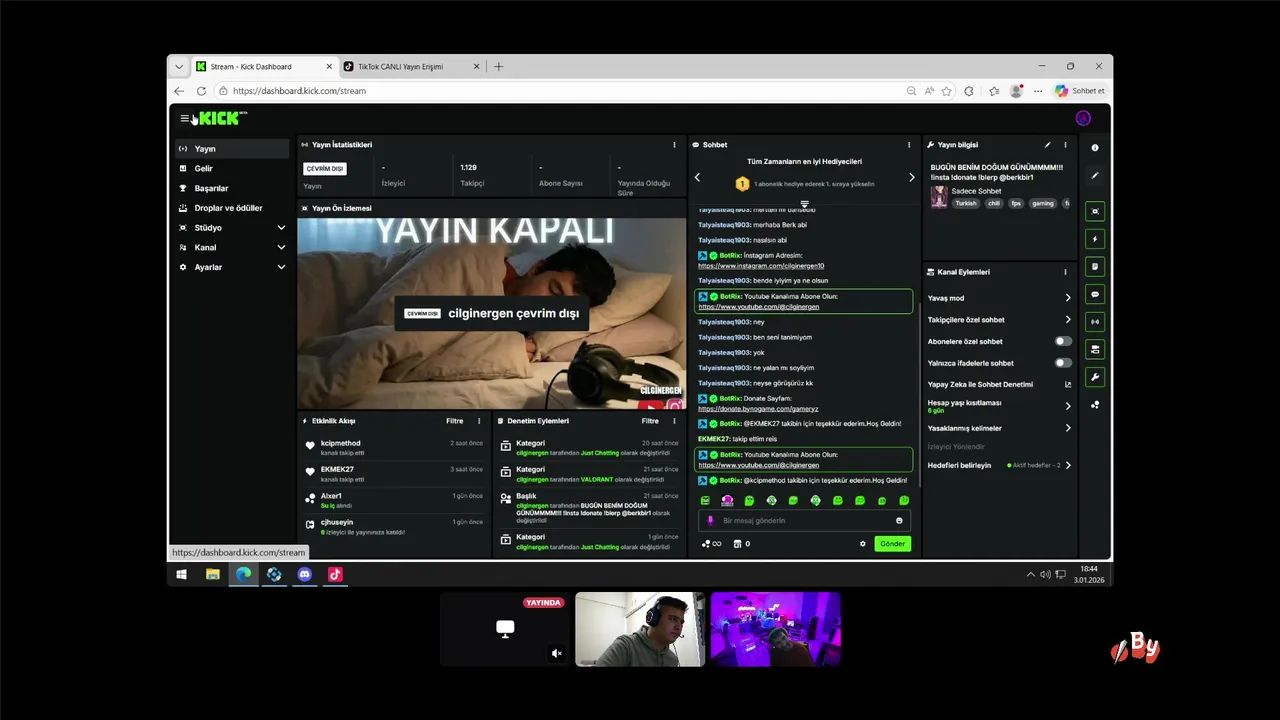Viewport: 1280px width, 720px height.
Task: Toggle the activity feed lightning icon
Action: click(1095, 239)
